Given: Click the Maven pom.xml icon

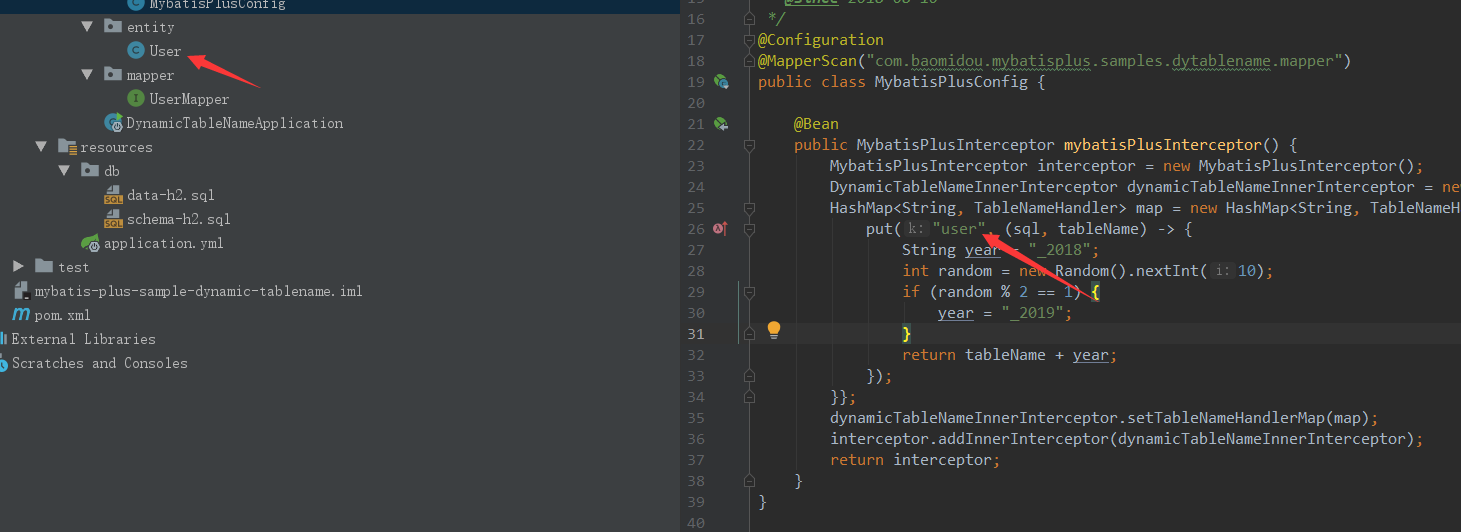Looking at the screenshot, I should (x=20, y=315).
